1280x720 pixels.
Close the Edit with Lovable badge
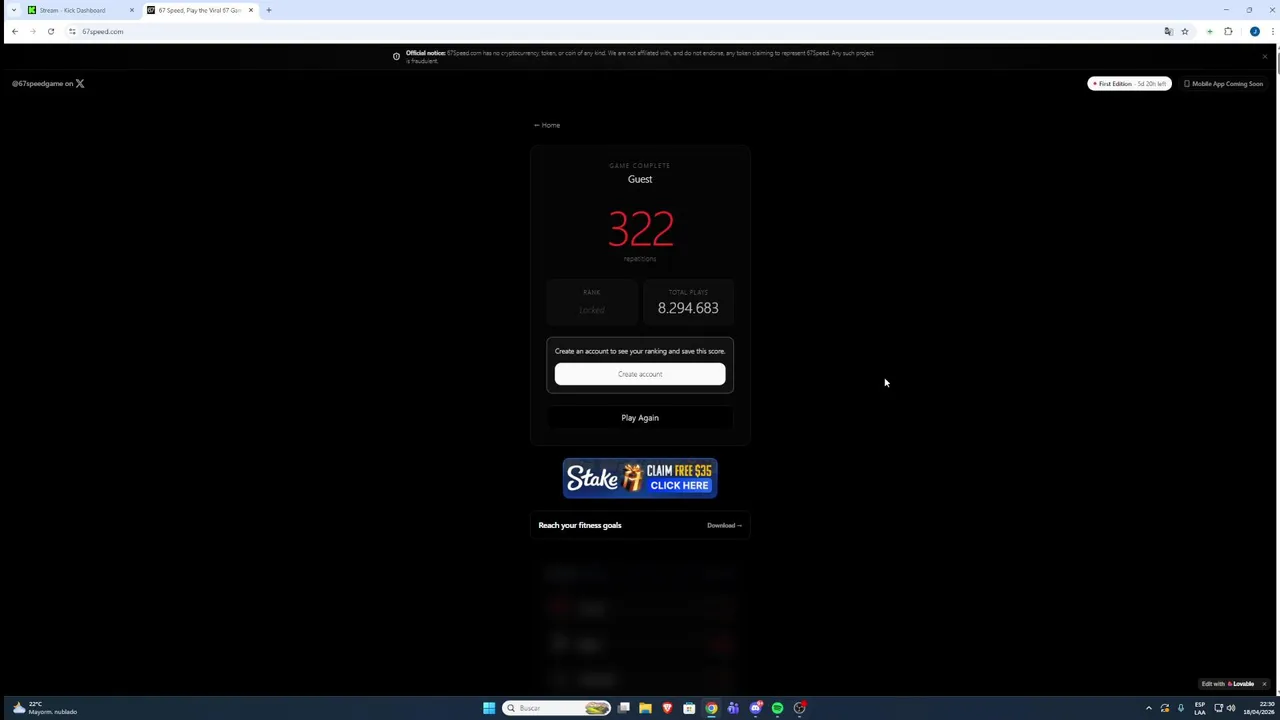1264,684
